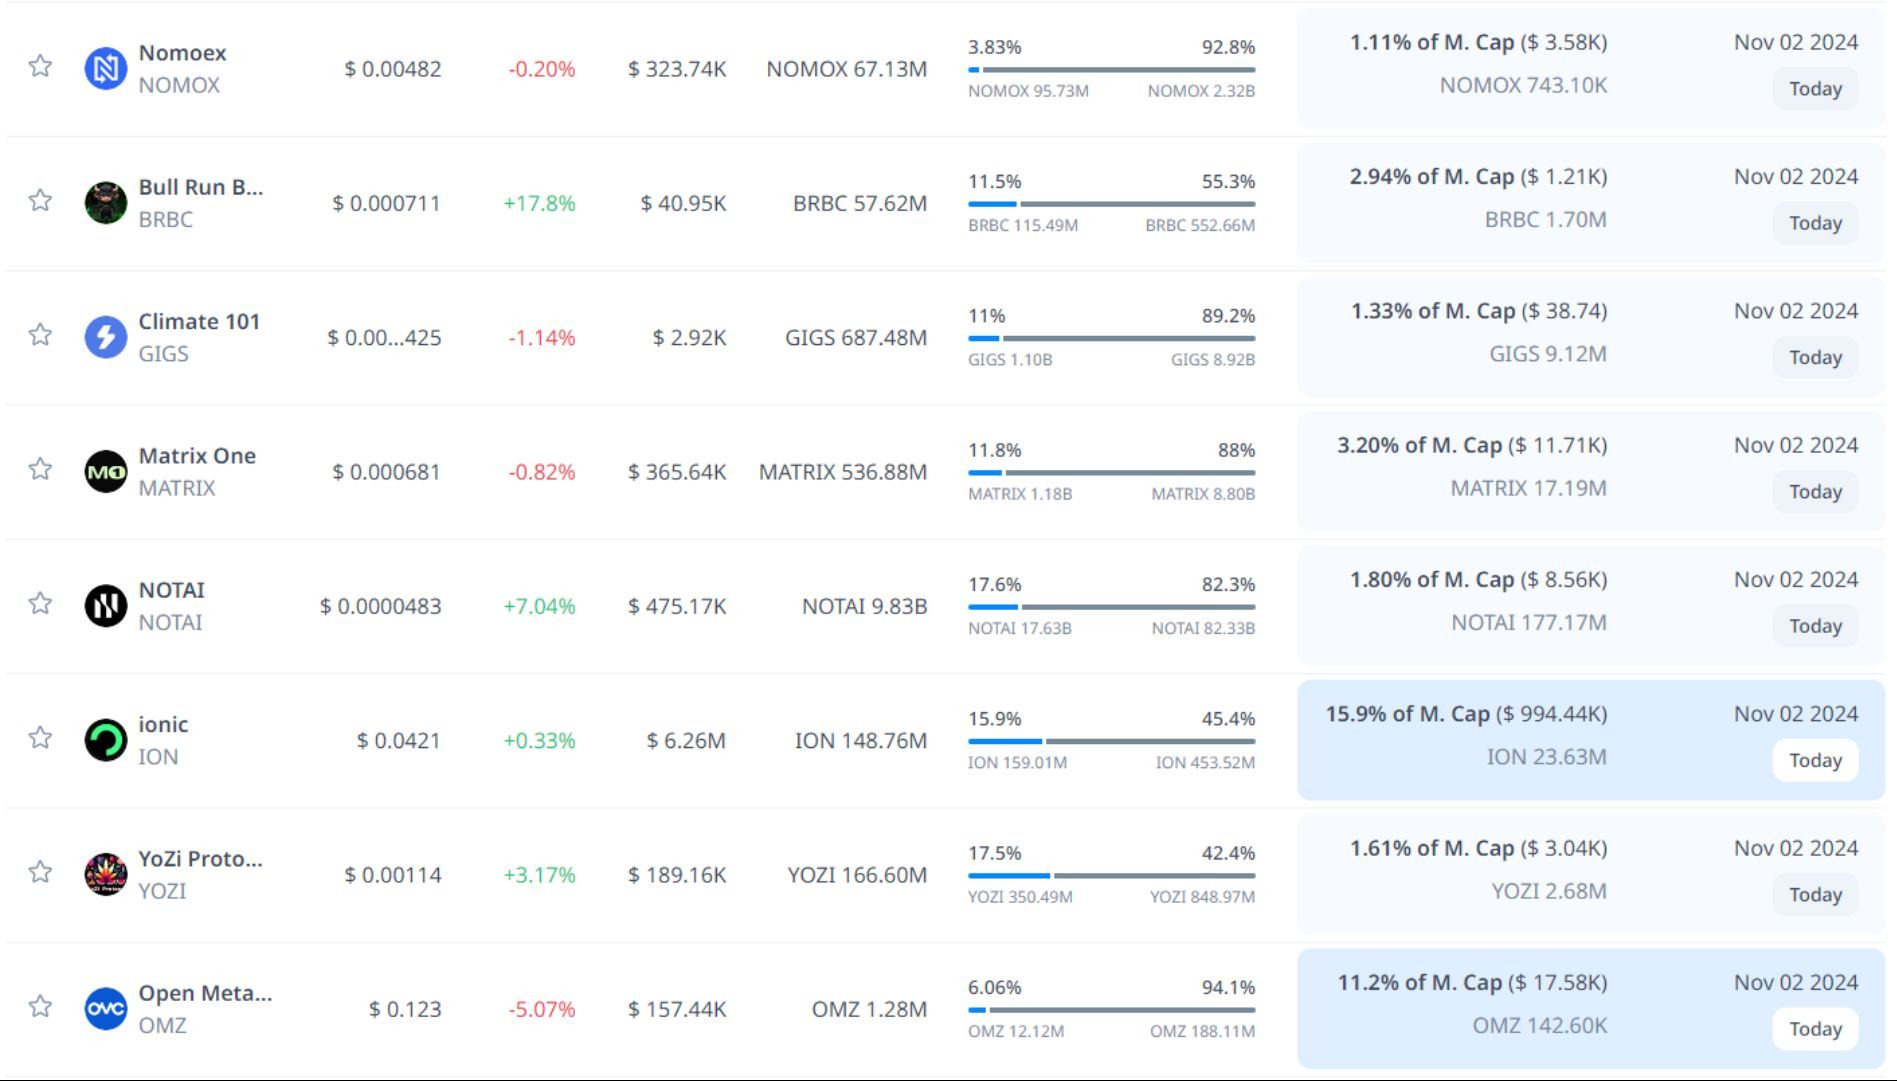Open the Climate 101 token name link
The height and width of the screenshot is (1081, 1897).
[199, 321]
